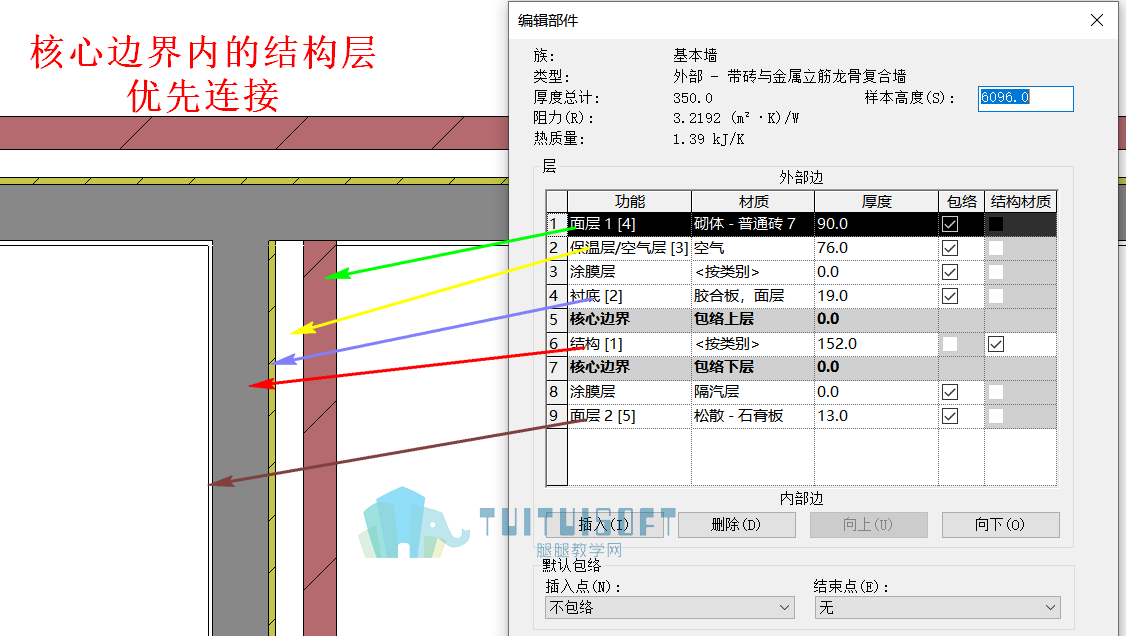This screenshot has height=636, width=1126.
Task: Click the 向上(U) button
Action: coord(869,525)
